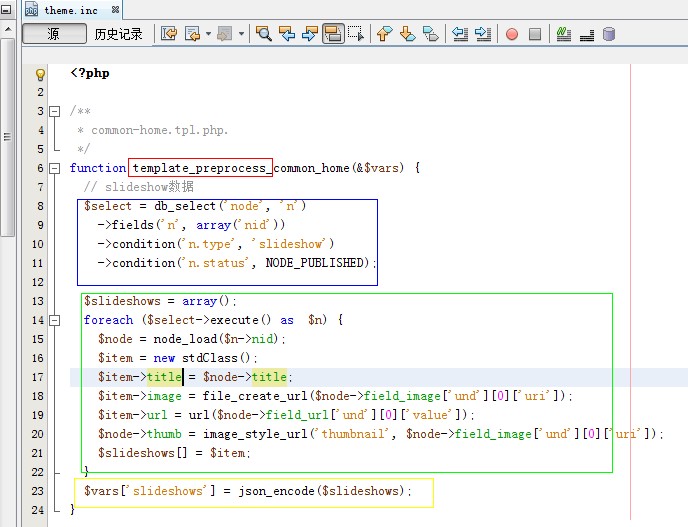
Task: Collapse the function fold at line 6
Action: tap(54, 168)
